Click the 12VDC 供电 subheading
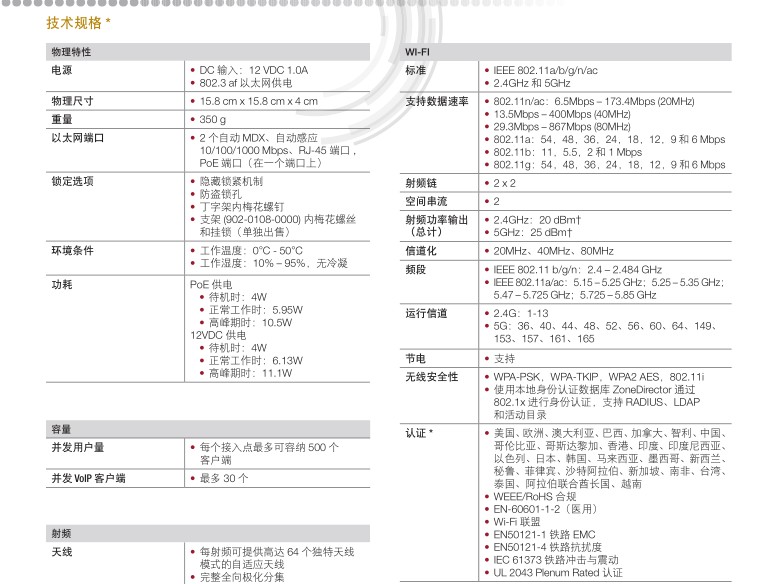 pyautogui.click(x=218, y=335)
